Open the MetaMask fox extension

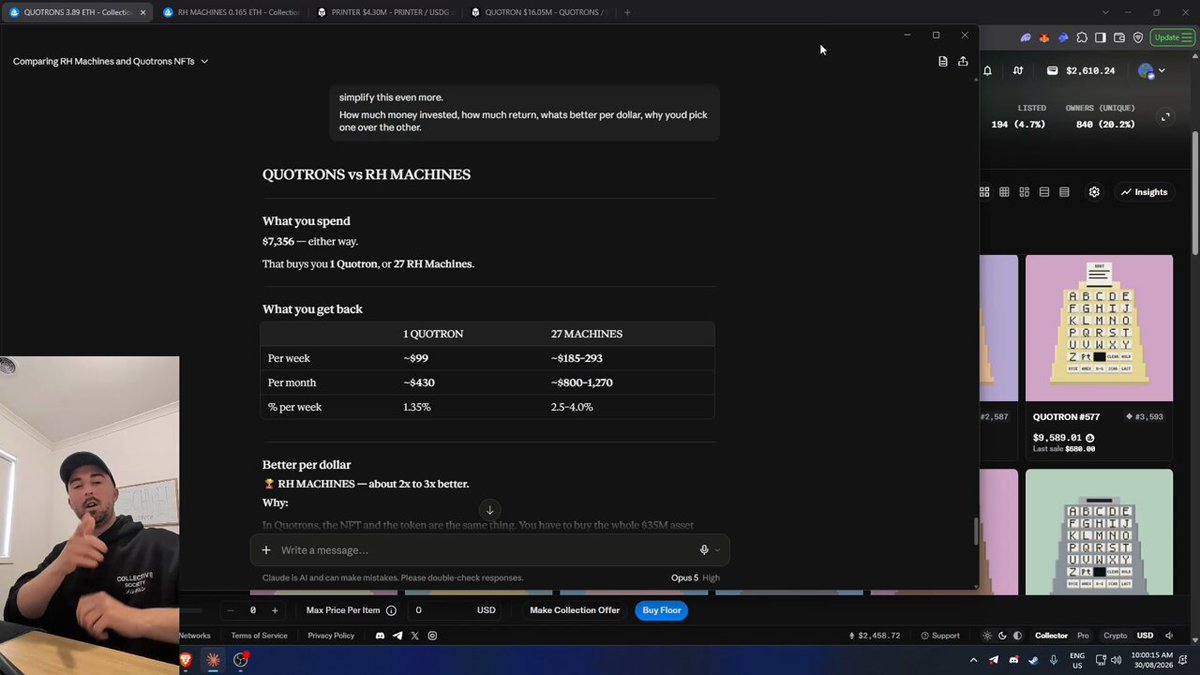pos(1045,38)
